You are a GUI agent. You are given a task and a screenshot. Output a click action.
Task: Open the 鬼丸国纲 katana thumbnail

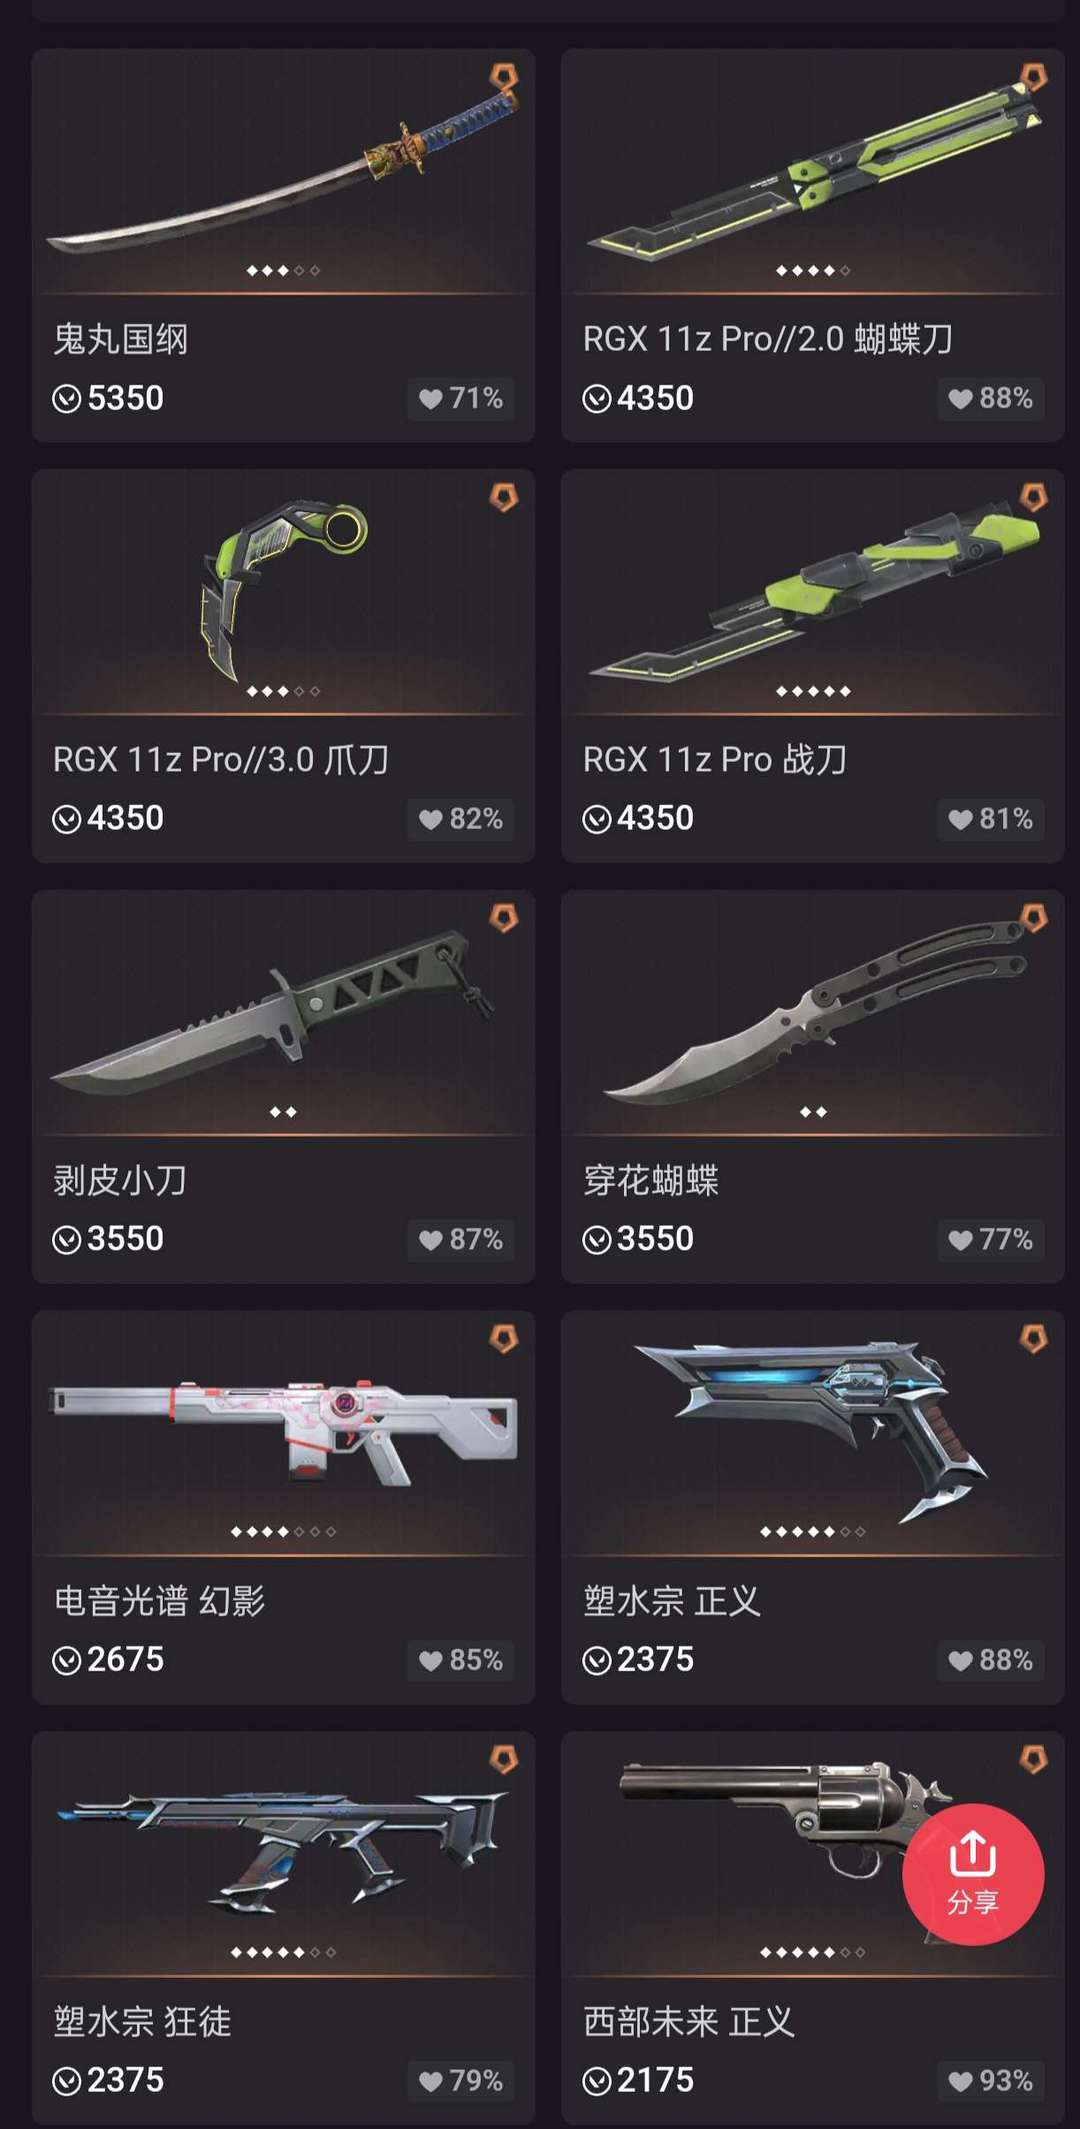[x=283, y=170]
